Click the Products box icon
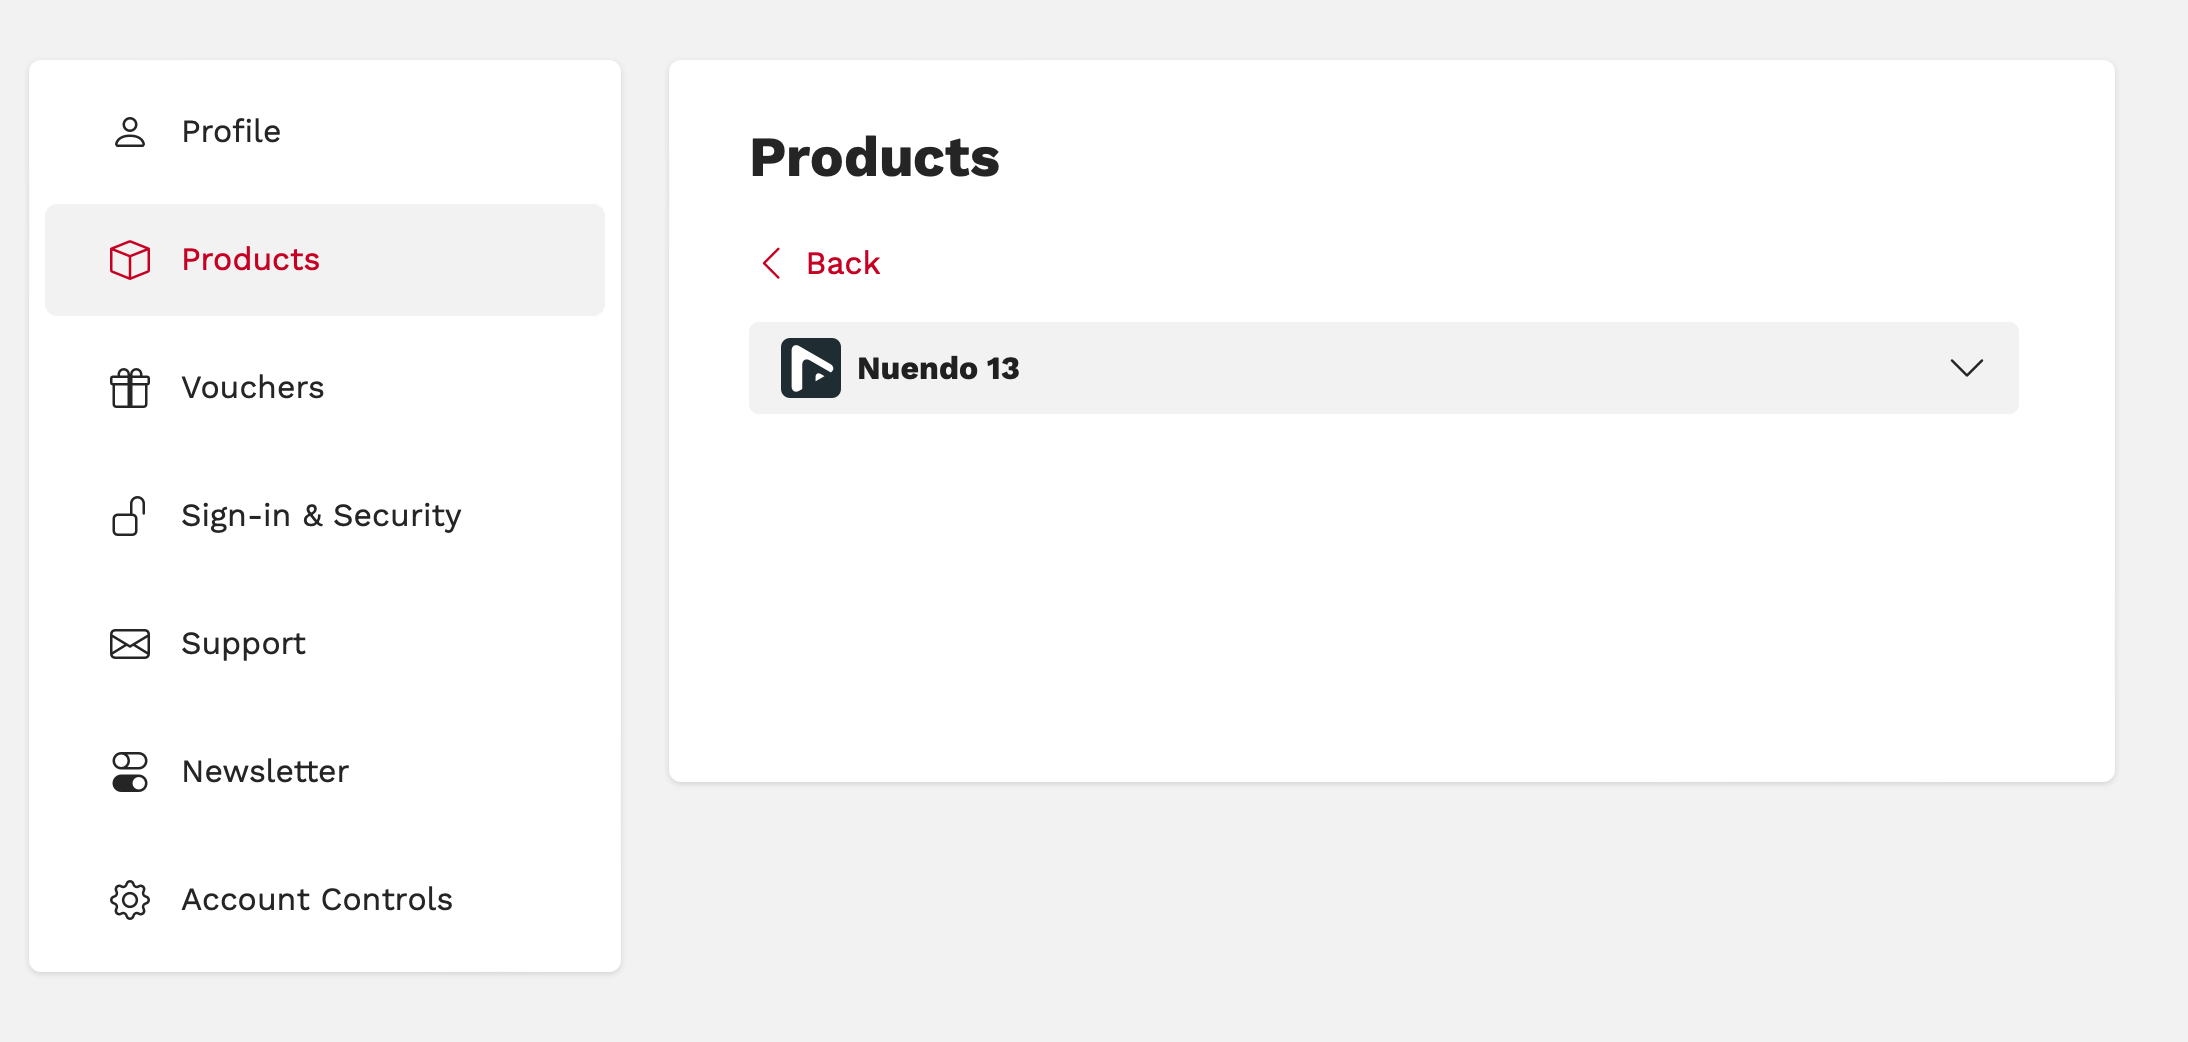Viewport: 2188px width, 1042px height. click(130, 260)
